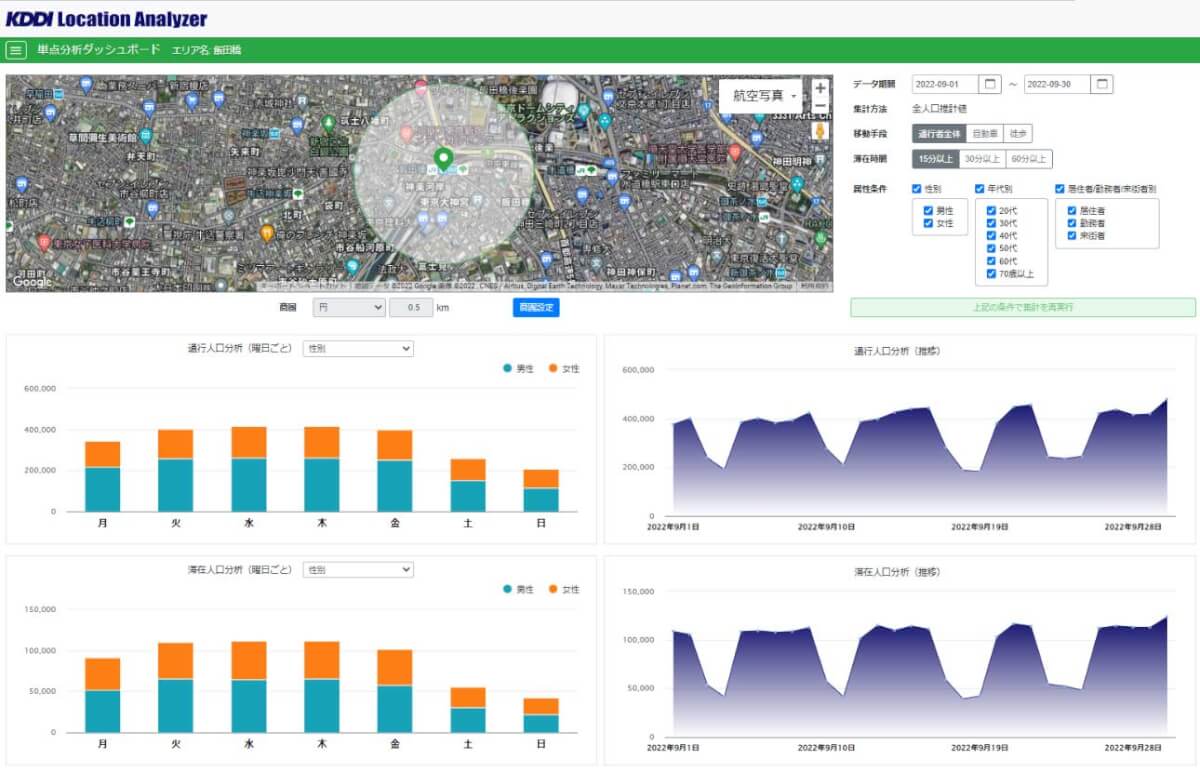Click the green location pin on map

click(443, 158)
